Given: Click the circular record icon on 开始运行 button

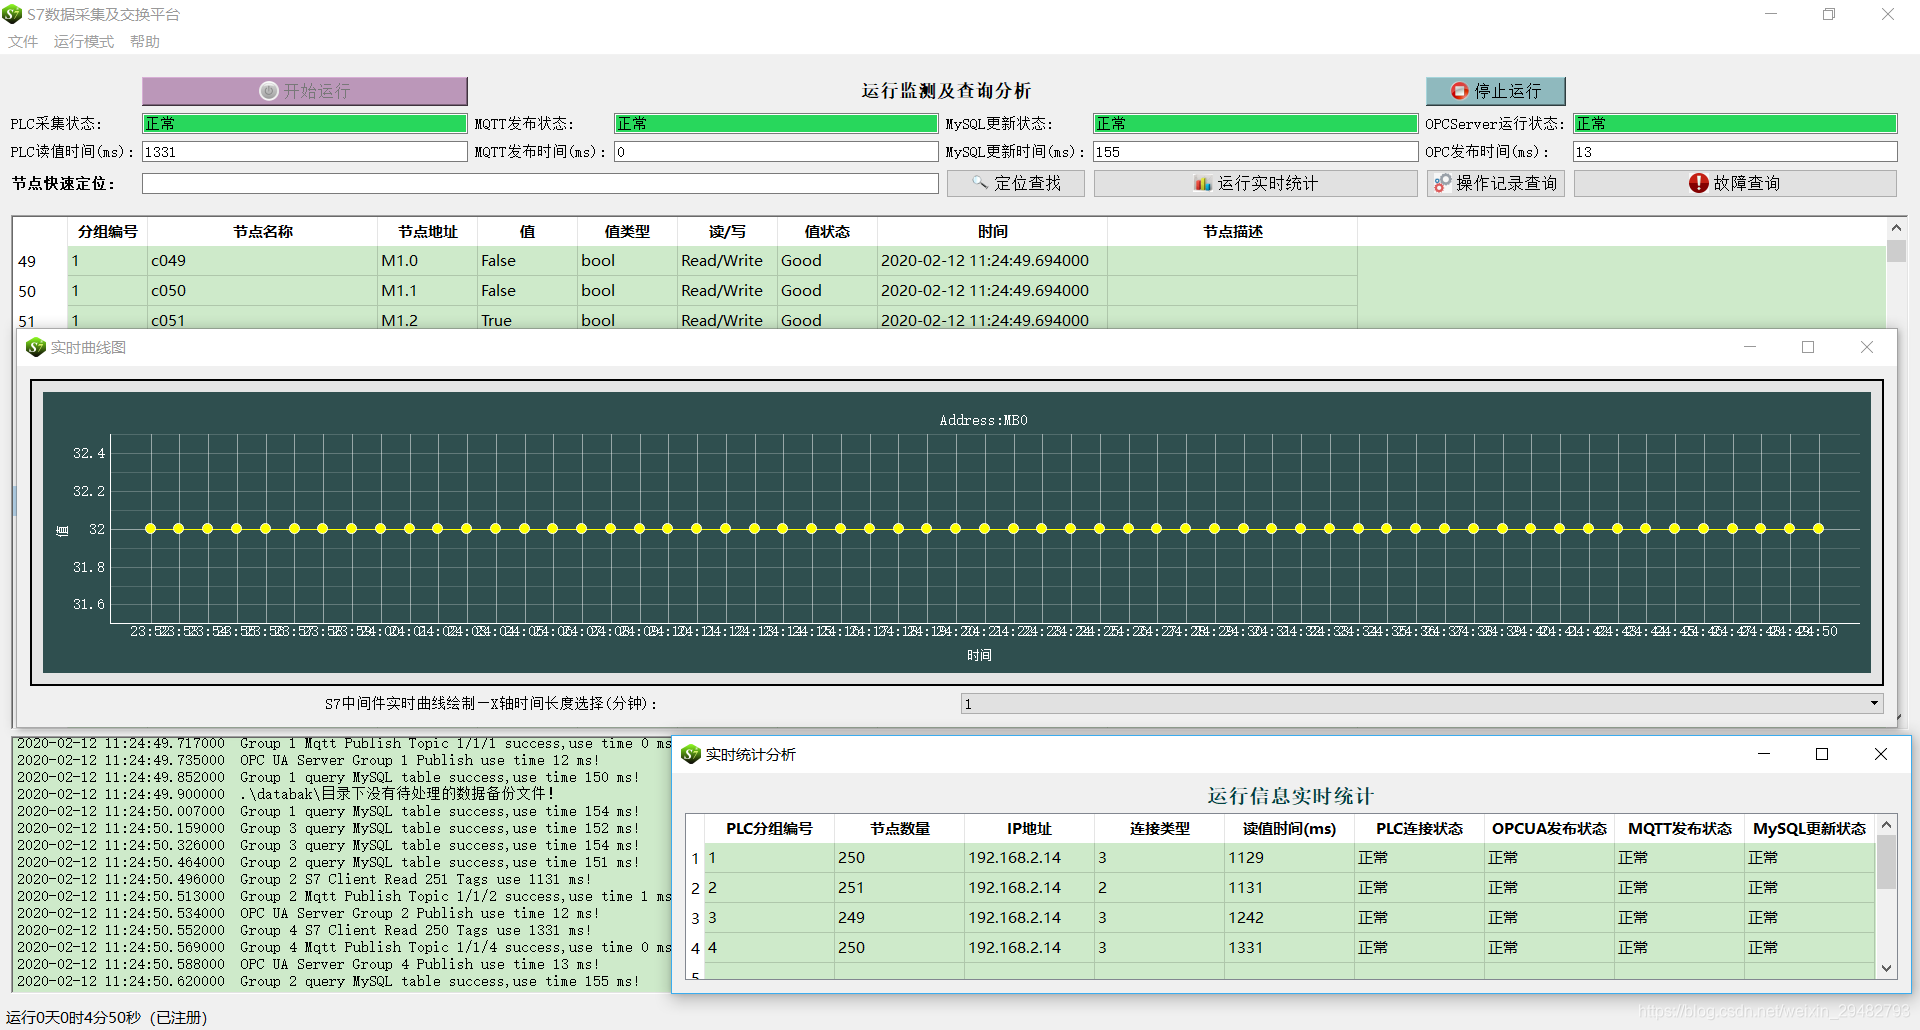Looking at the screenshot, I should [x=267, y=90].
